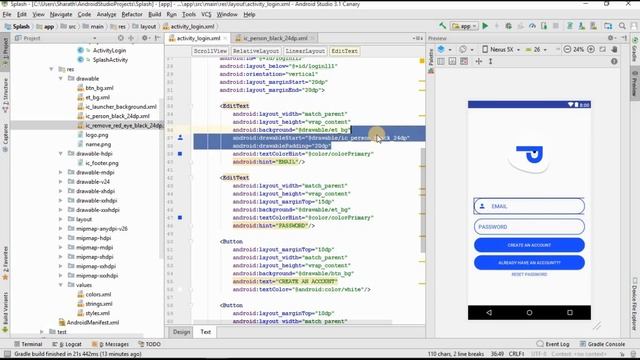
Task: Click the Debug app bug icon
Action: click(x=509, y=26)
